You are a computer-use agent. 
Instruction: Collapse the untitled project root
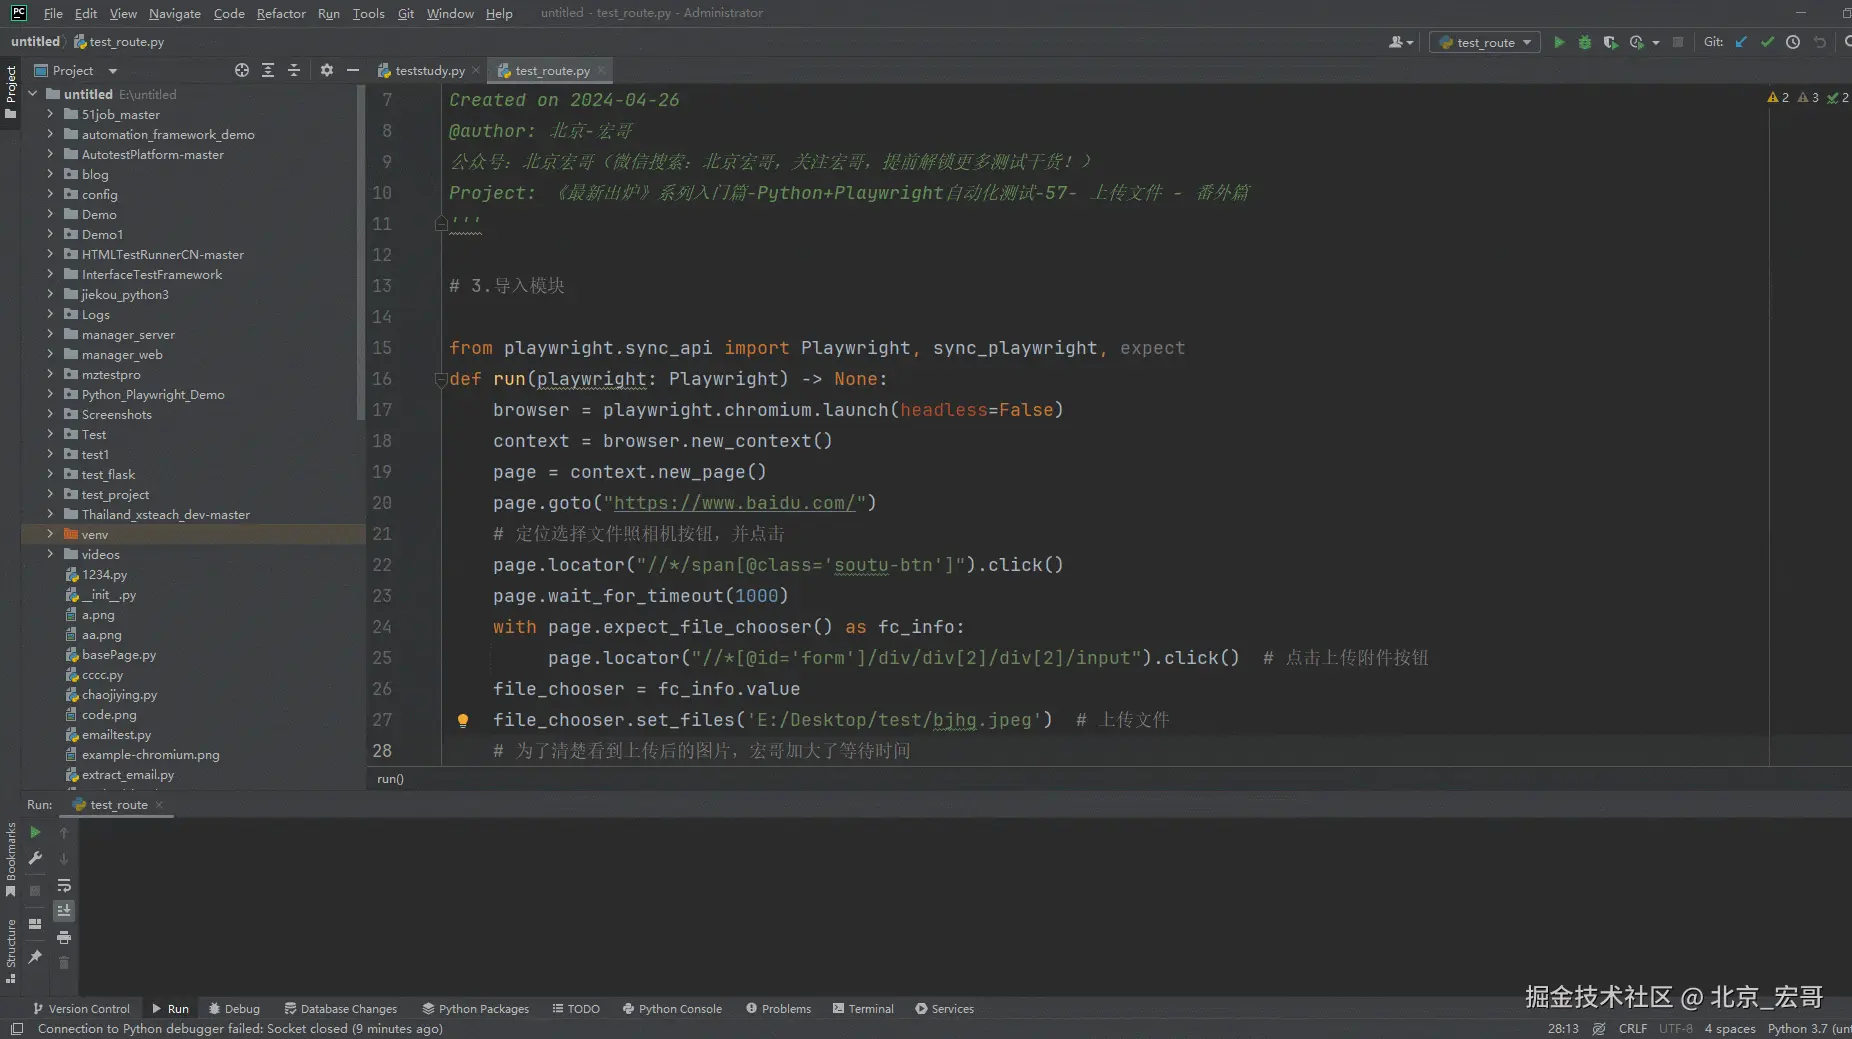[33, 94]
